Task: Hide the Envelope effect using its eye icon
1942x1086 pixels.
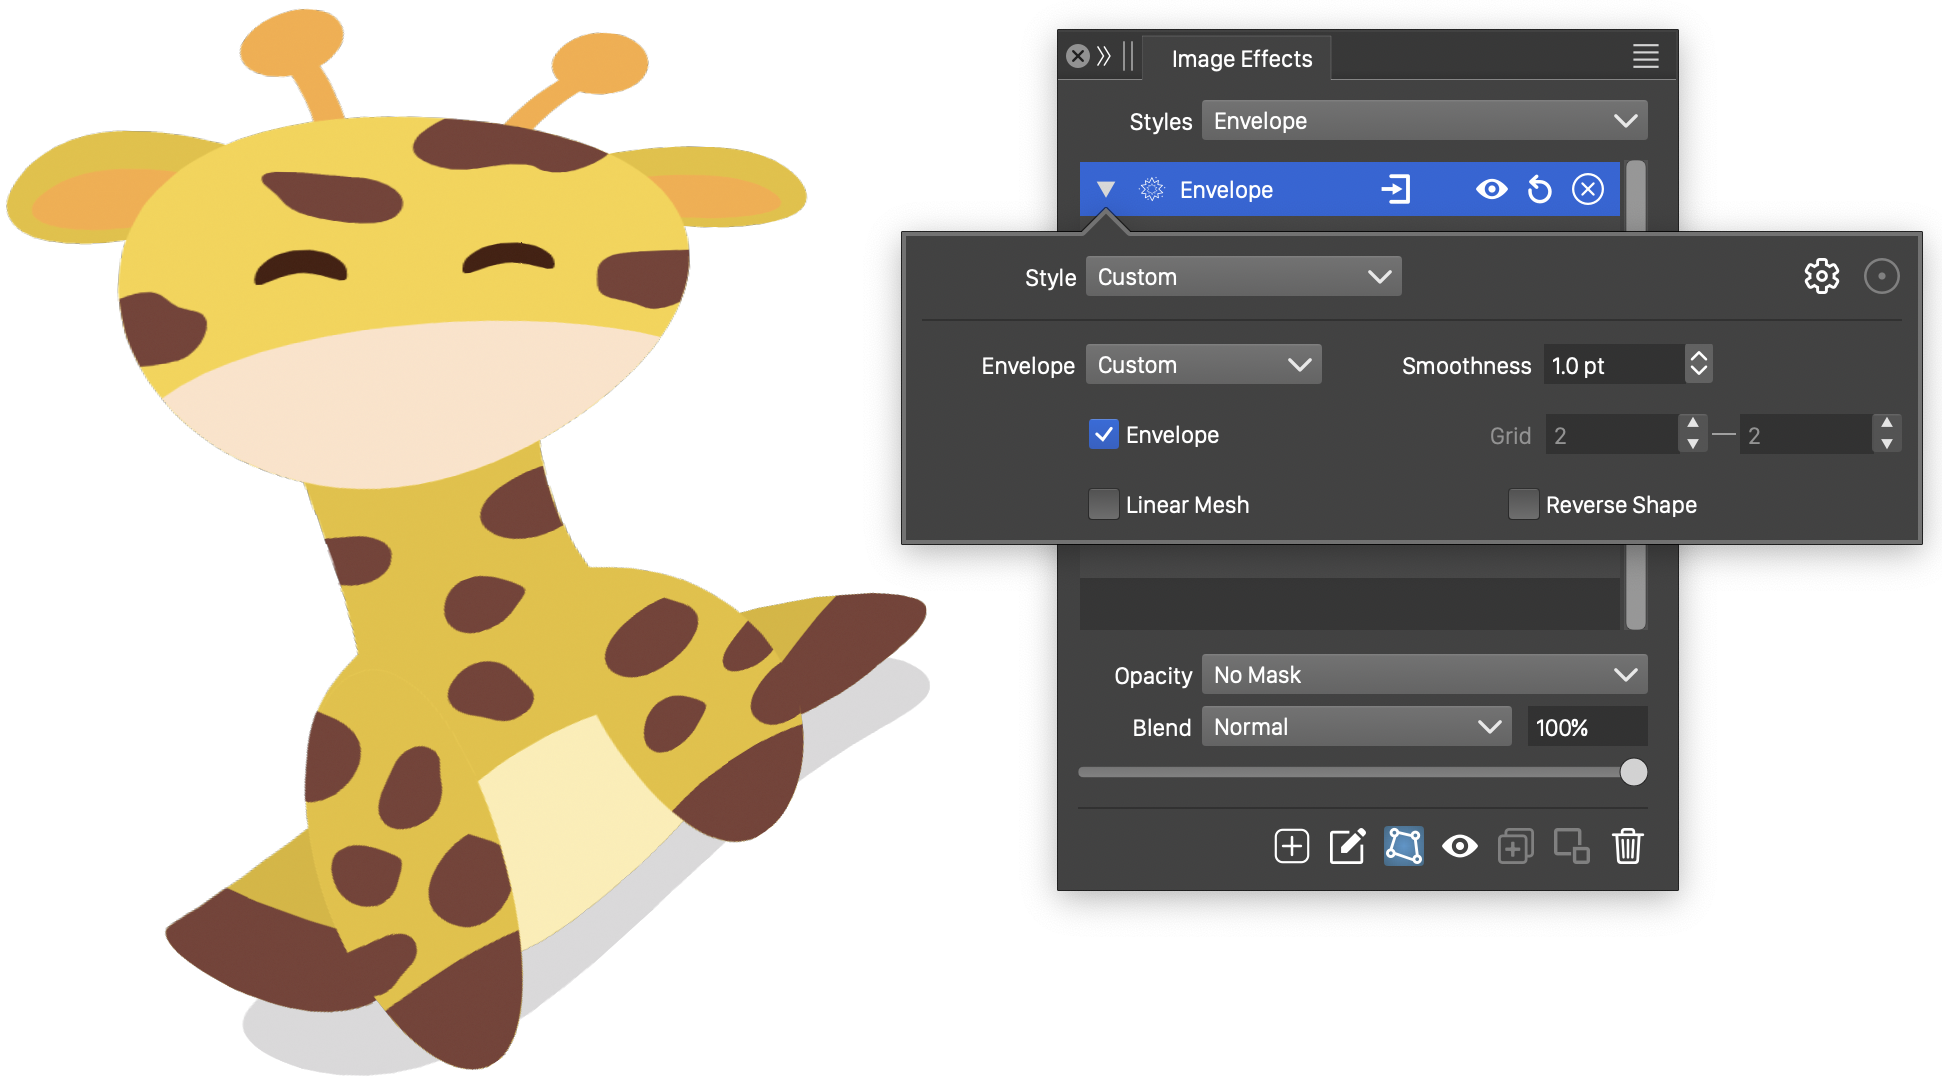Action: [1491, 190]
